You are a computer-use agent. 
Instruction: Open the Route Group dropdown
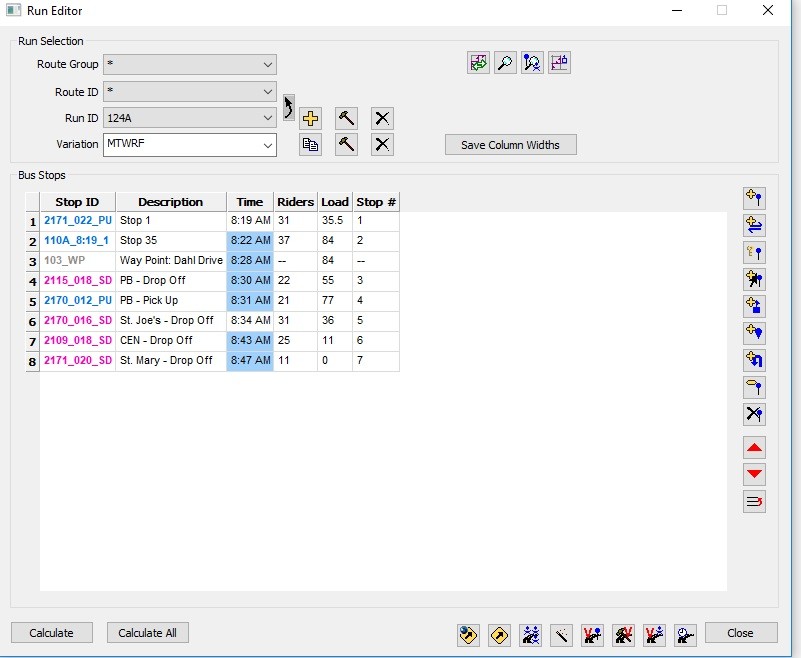point(190,64)
